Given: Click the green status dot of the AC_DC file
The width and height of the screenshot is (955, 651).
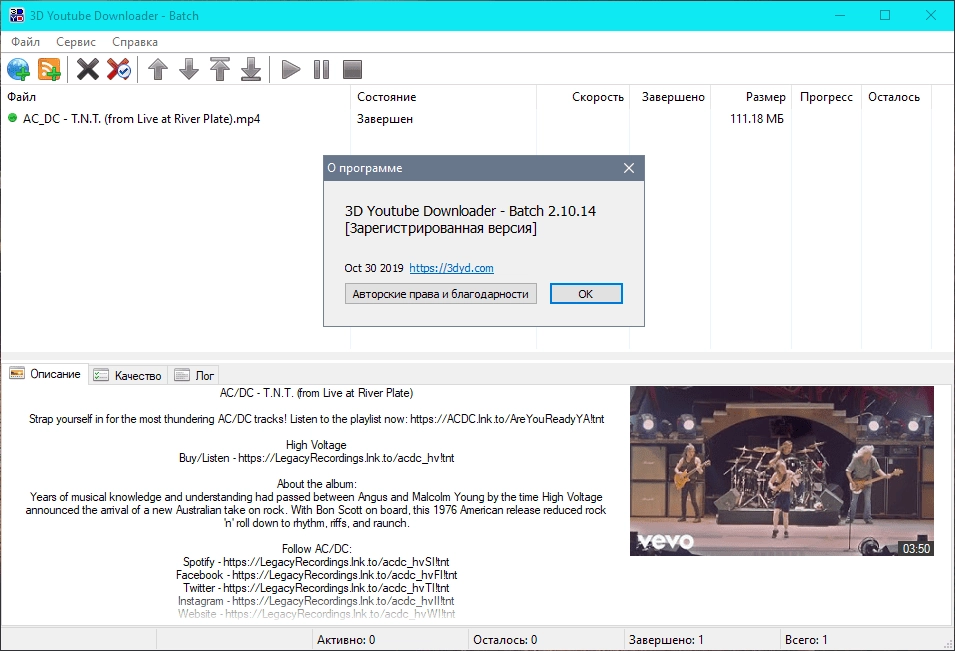Looking at the screenshot, I should [x=12, y=118].
